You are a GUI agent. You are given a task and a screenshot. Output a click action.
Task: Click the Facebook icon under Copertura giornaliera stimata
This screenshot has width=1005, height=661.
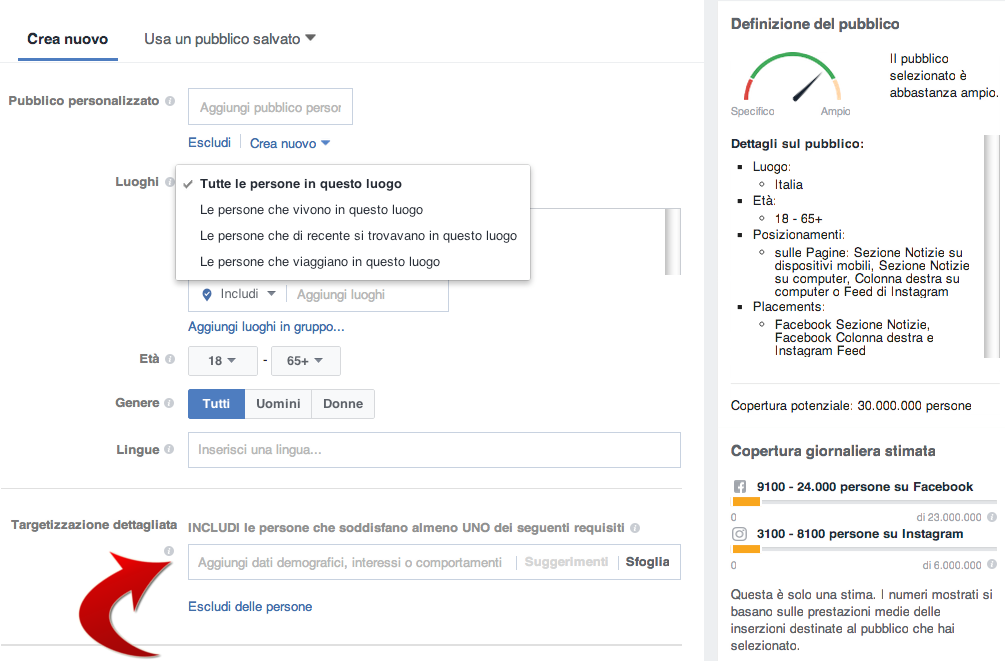740,487
